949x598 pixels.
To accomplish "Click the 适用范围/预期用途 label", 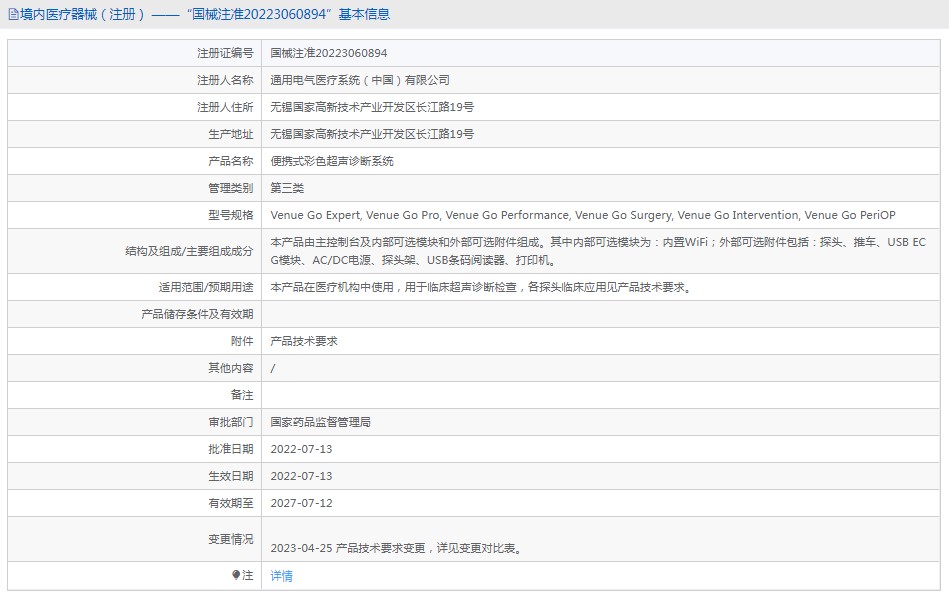I will click(206, 287).
